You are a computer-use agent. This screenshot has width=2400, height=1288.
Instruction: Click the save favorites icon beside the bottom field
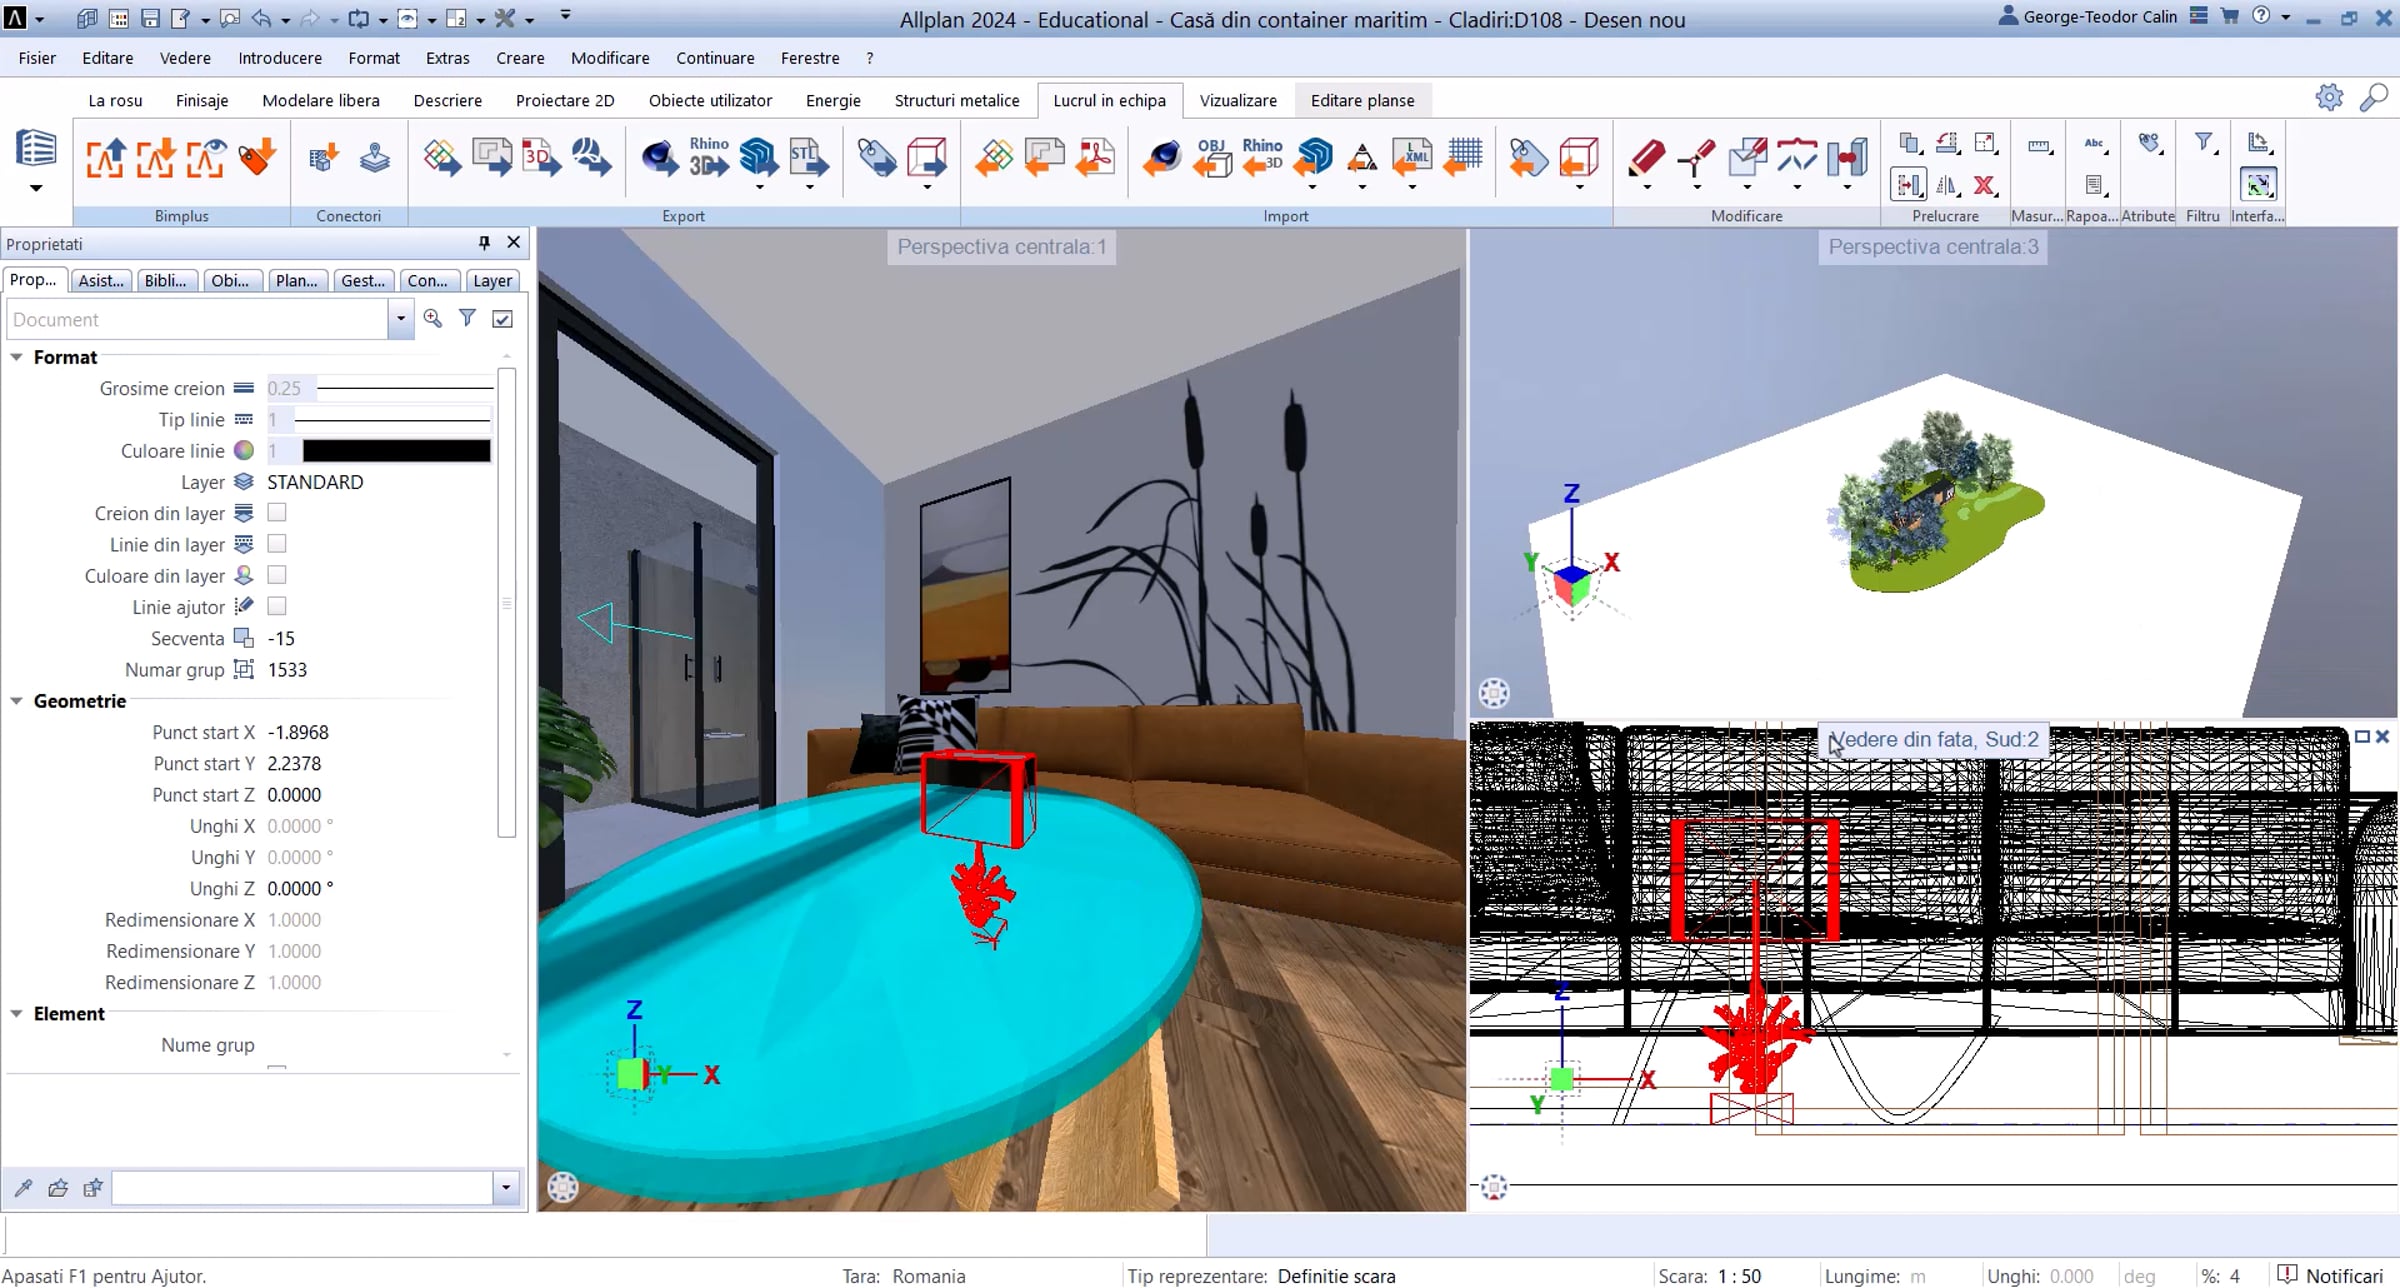click(x=93, y=1187)
